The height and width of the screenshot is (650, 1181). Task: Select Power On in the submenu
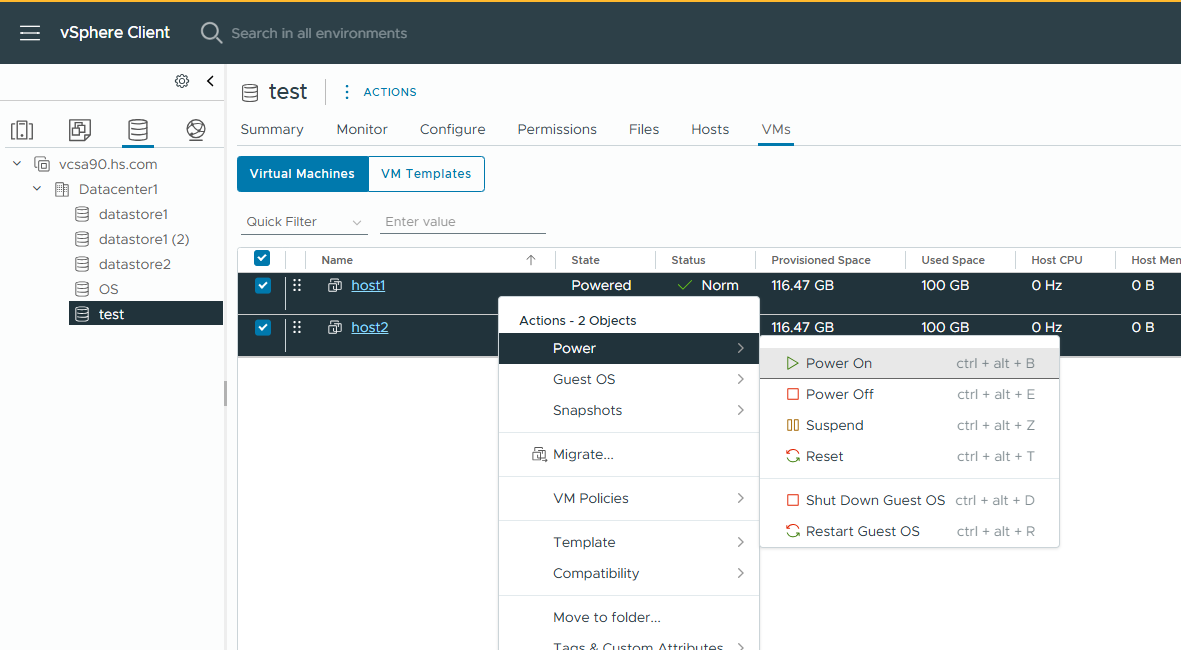click(910, 363)
